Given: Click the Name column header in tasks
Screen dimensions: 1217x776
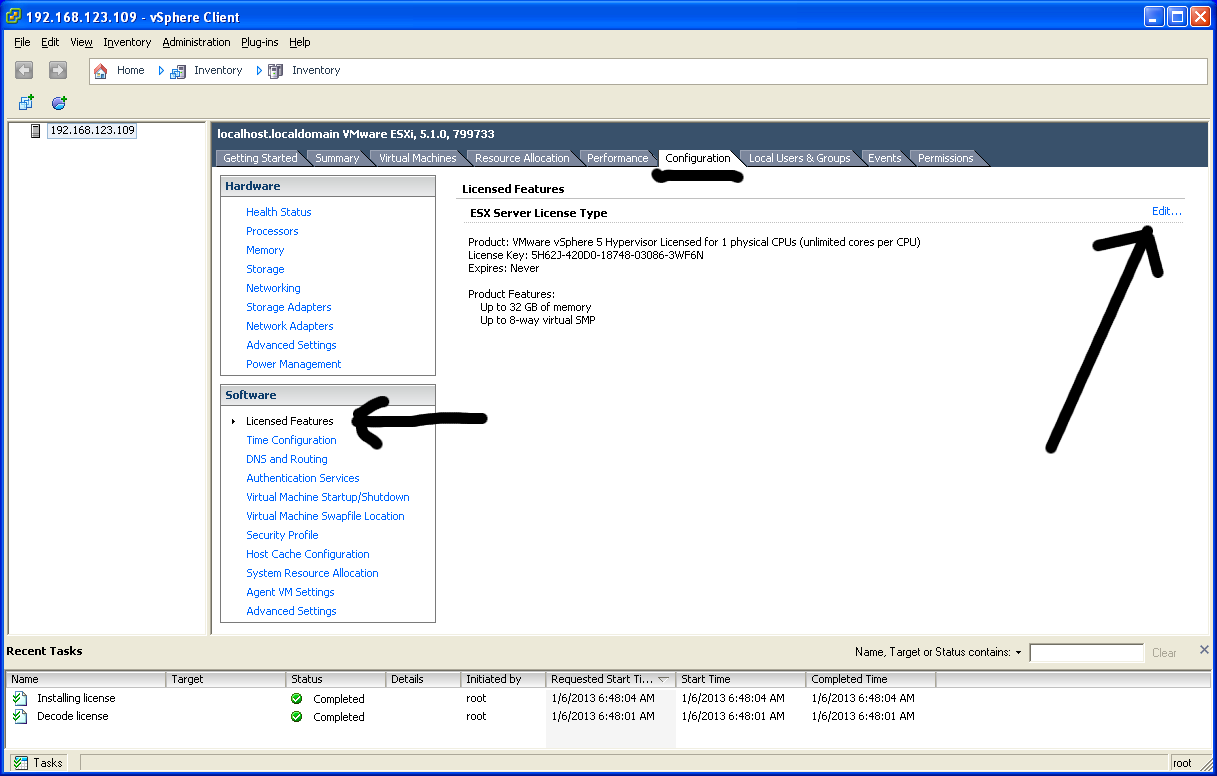Looking at the screenshot, I should pyautogui.click(x=86, y=679).
